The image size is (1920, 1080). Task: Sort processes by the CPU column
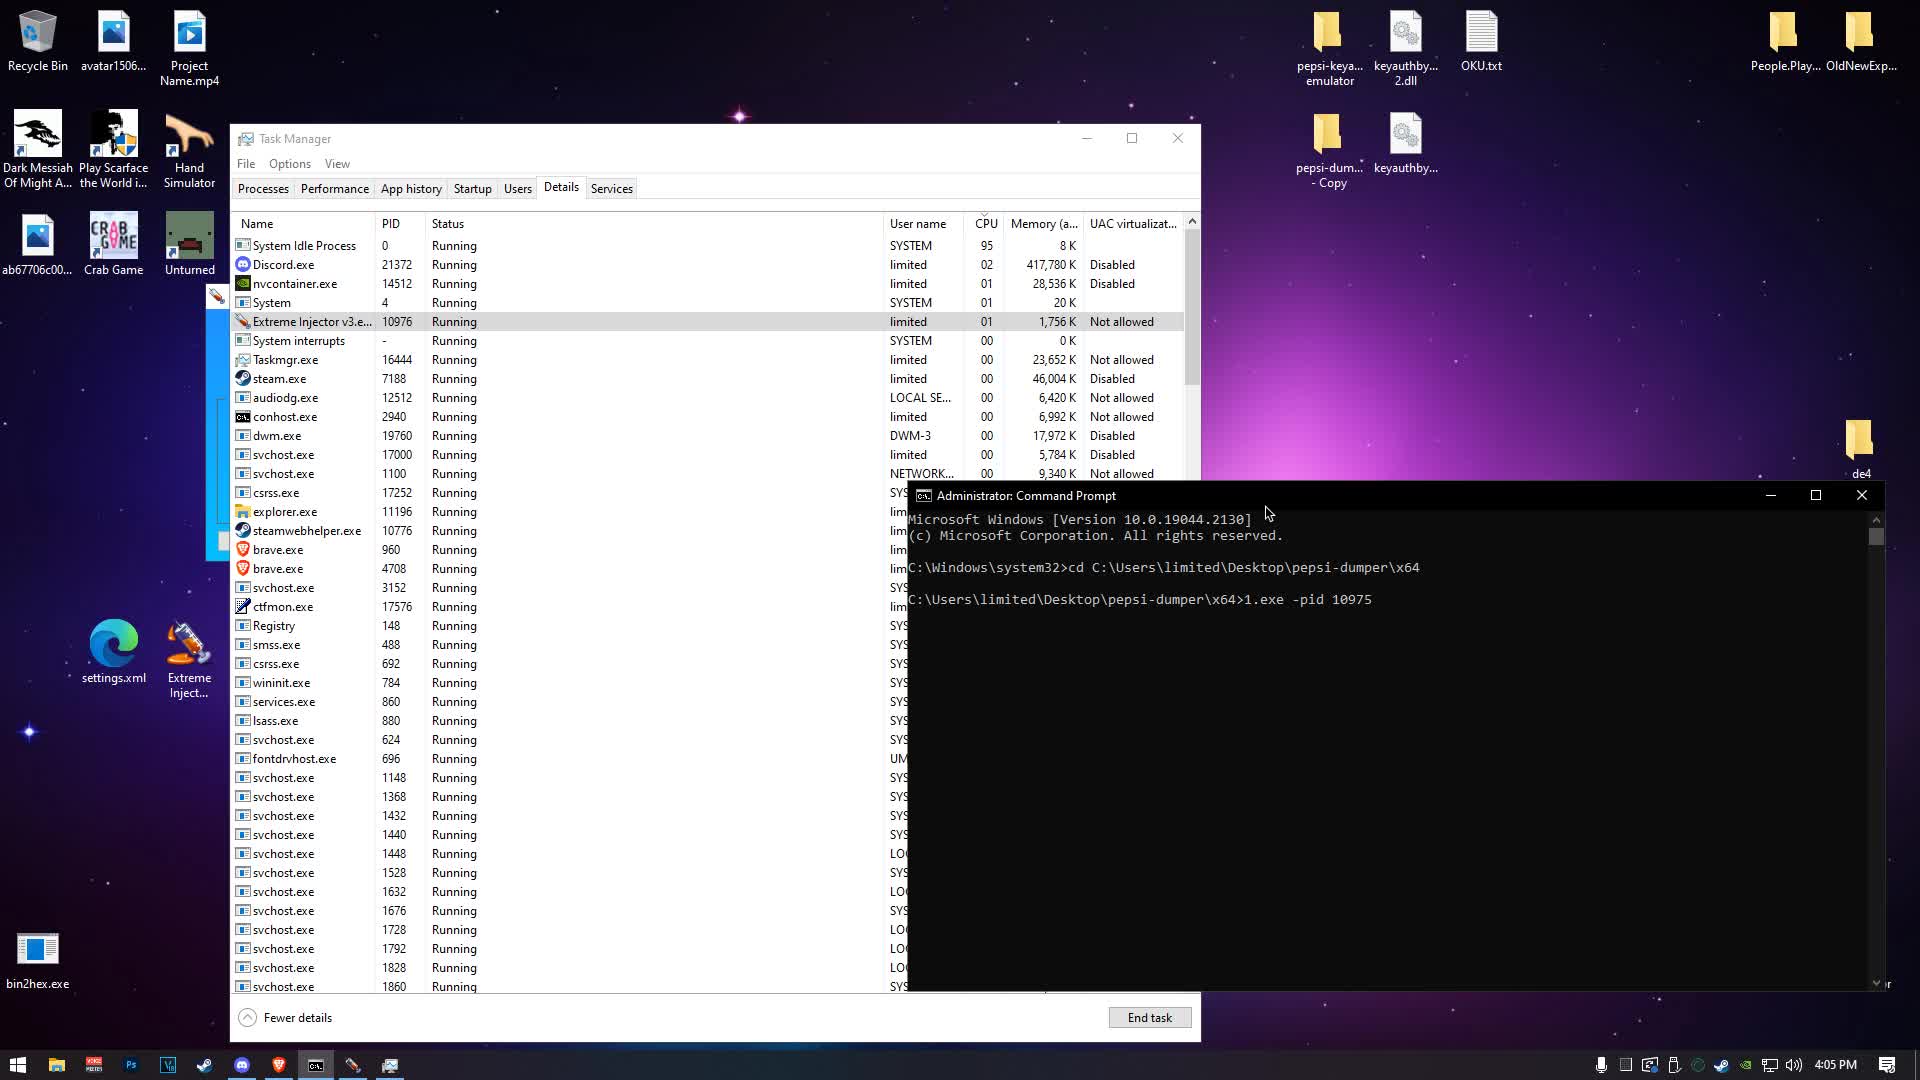pos(986,223)
